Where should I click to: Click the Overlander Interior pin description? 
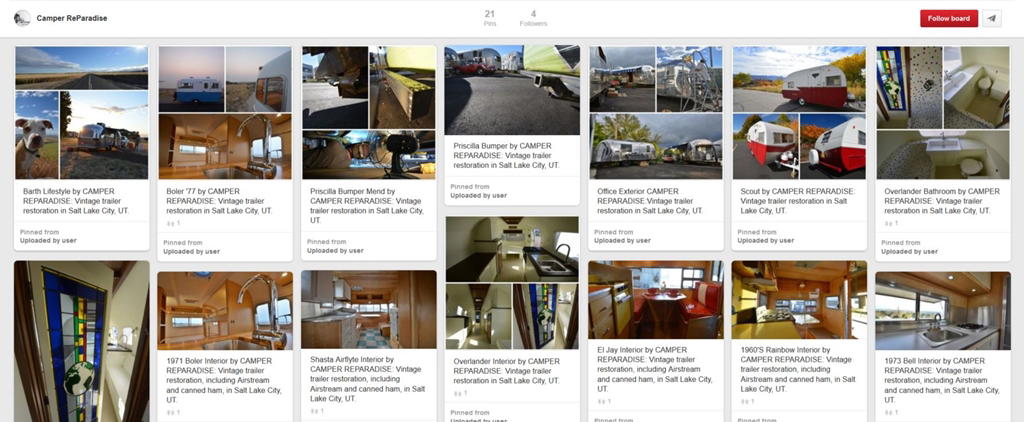(x=512, y=370)
